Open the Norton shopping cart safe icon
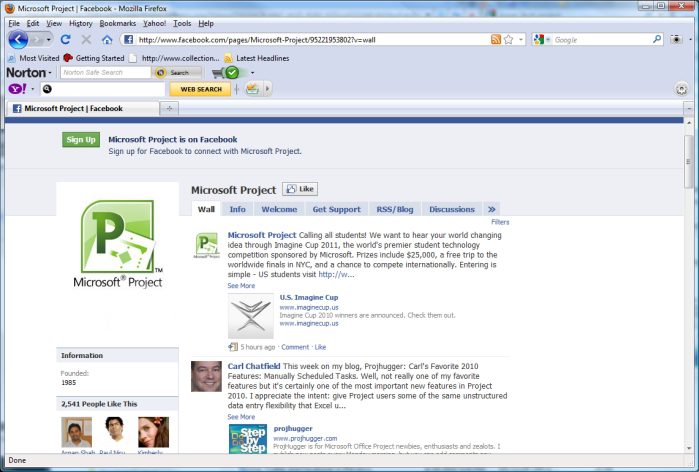 pyautogui.click(x=226, y=72)
